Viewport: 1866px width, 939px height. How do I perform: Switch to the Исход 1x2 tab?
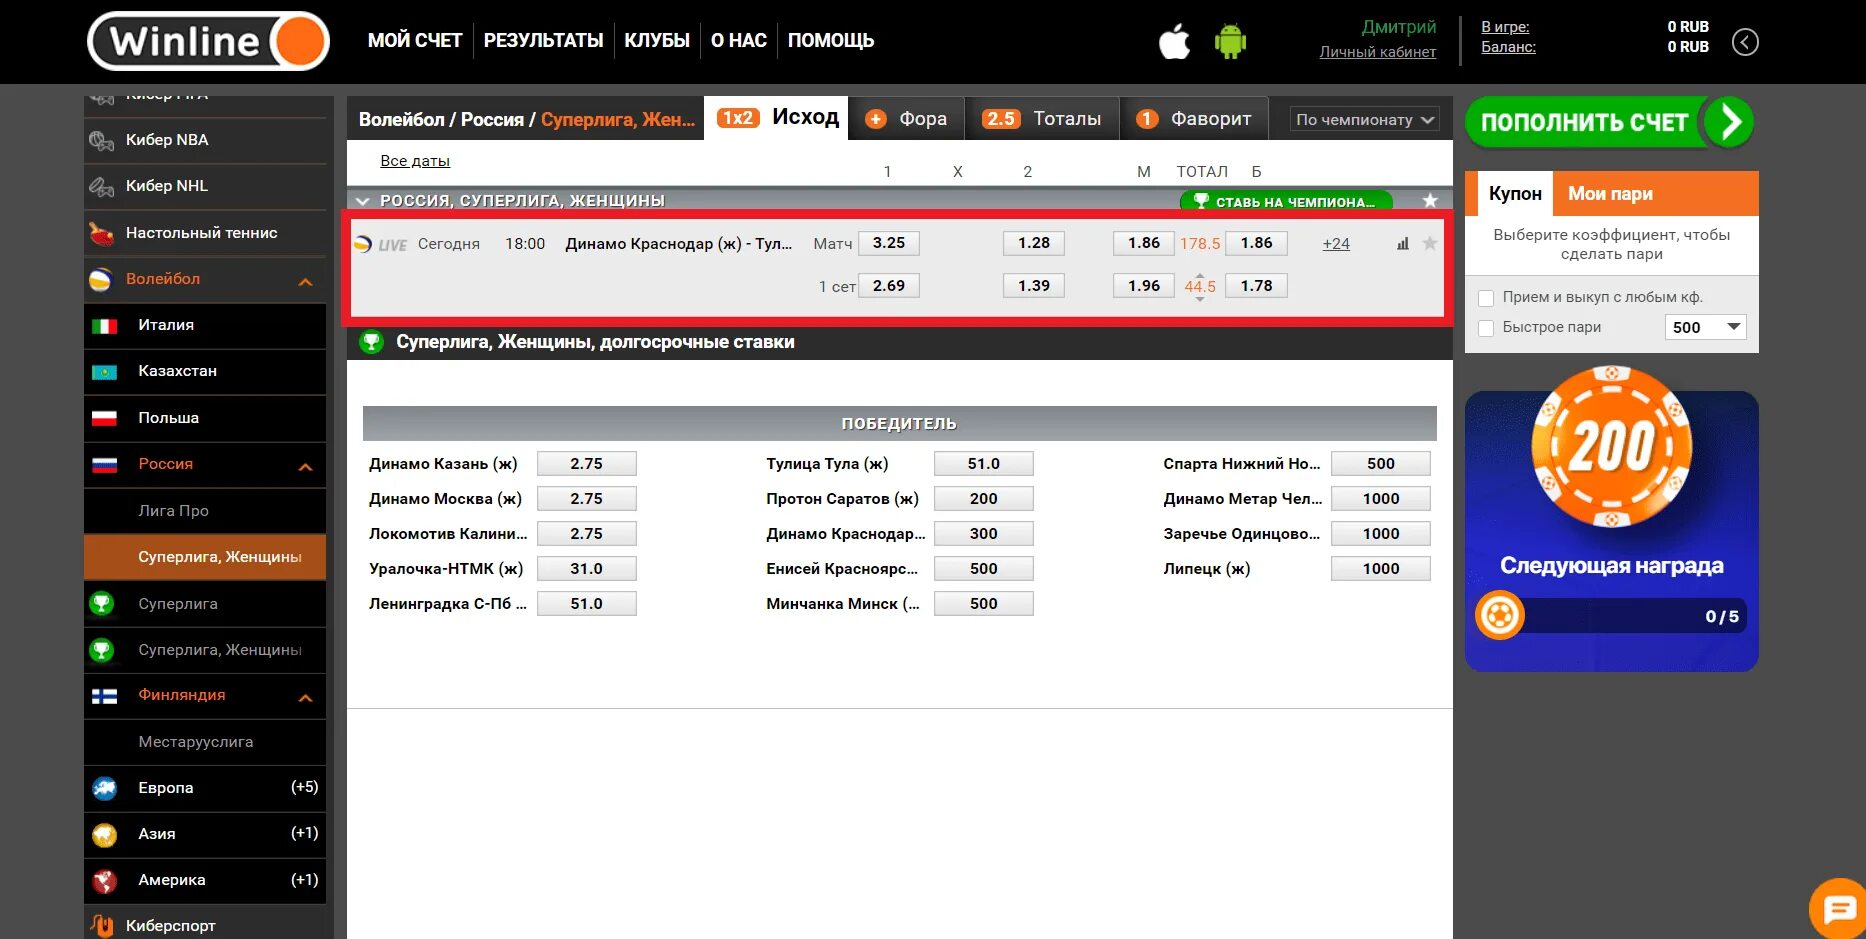[x=777, y=118]
